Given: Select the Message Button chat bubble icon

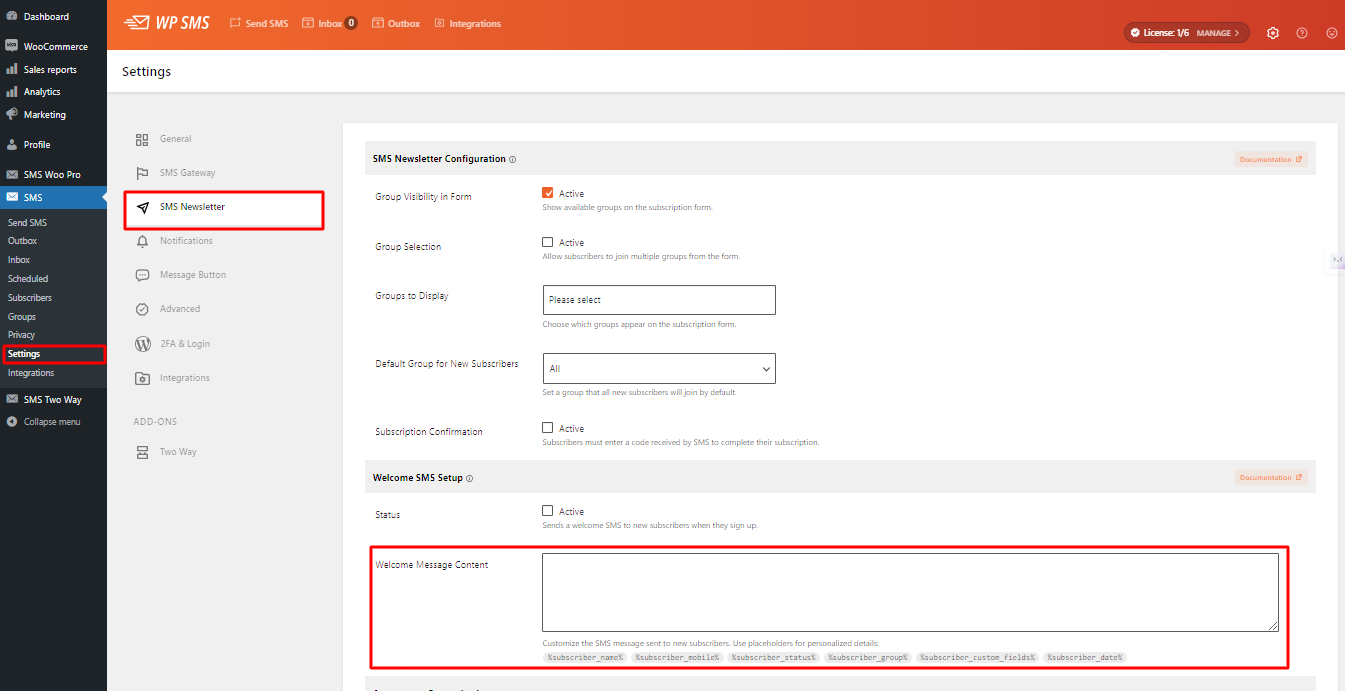Looking at the screenshot, I should pyautogui.click(x=142, y=275).
